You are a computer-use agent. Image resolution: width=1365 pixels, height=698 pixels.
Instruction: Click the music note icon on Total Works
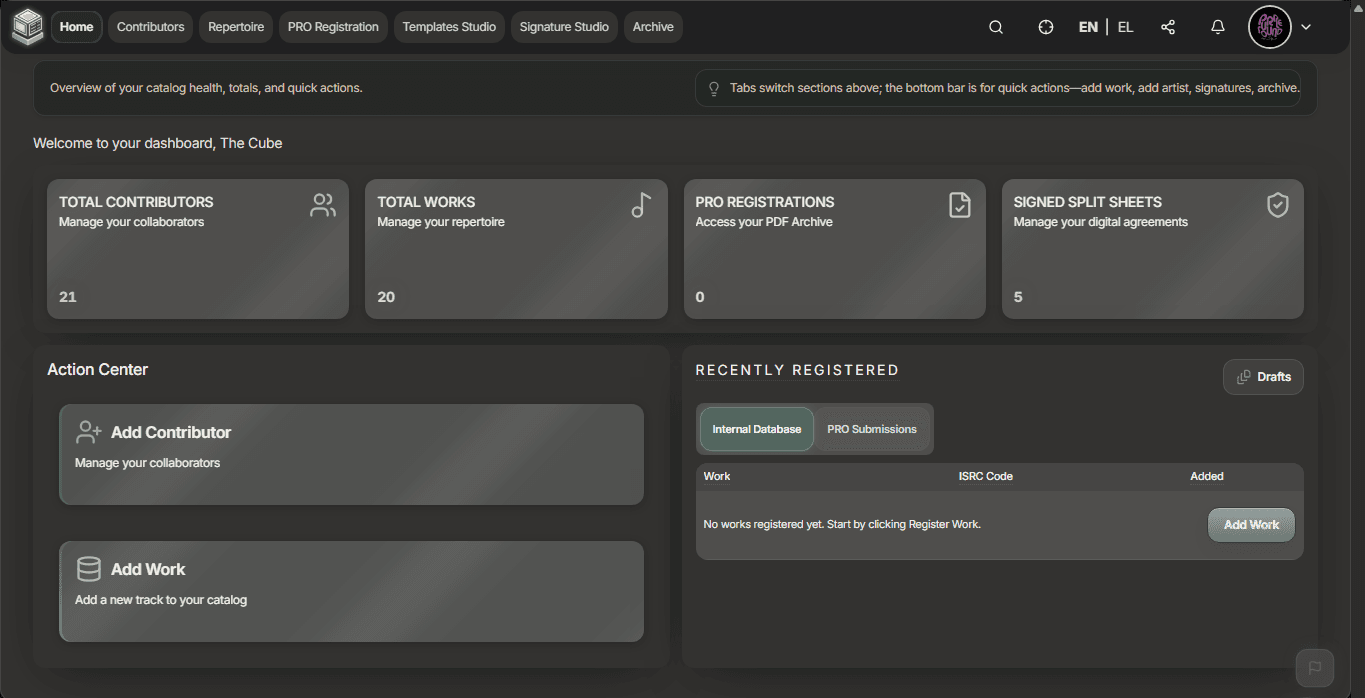641,205
